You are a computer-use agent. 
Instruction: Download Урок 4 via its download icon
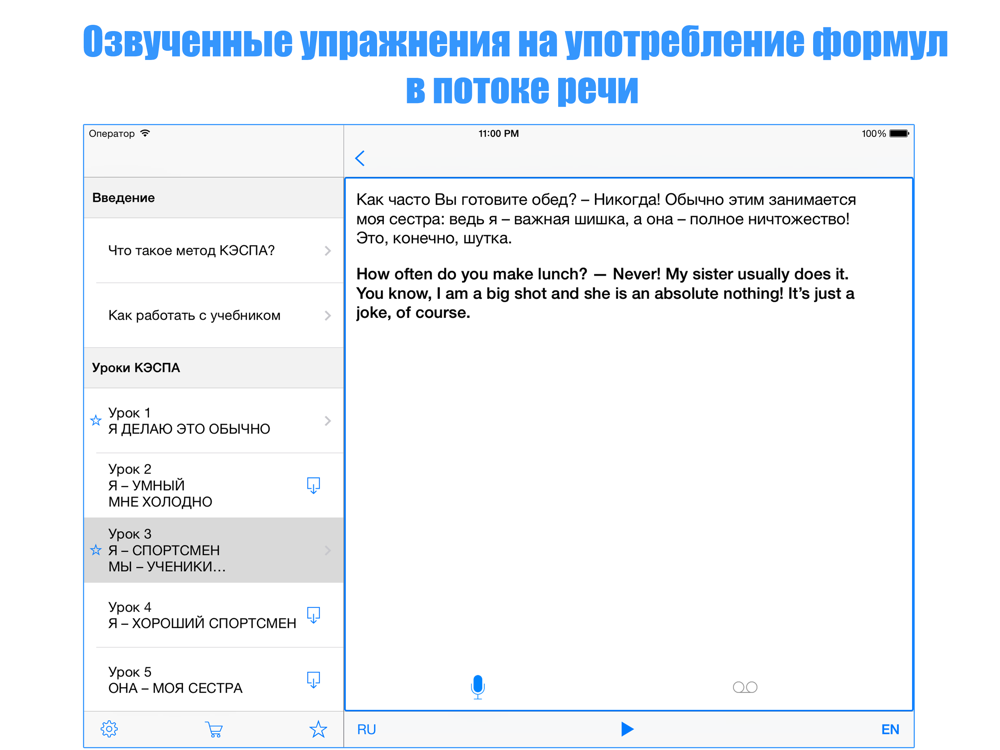(x=313, y=615)
